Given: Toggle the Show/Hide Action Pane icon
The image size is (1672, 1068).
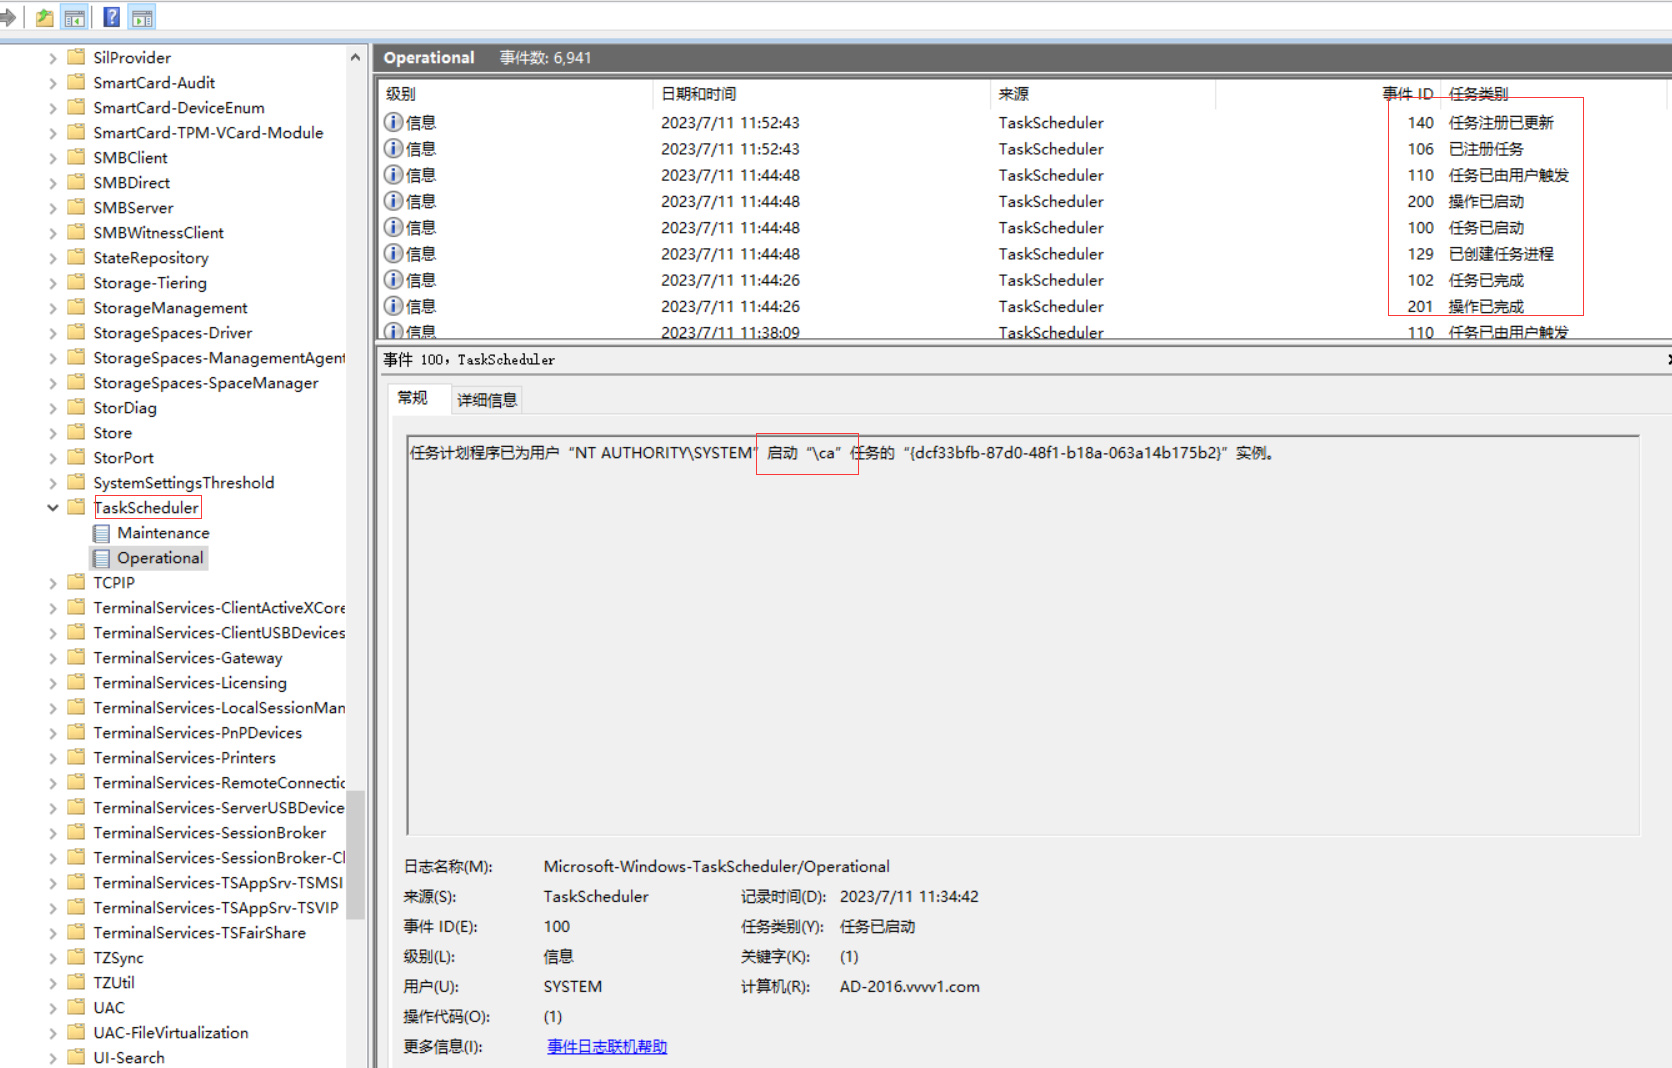Looking at the screenshot, I should 142,17.
